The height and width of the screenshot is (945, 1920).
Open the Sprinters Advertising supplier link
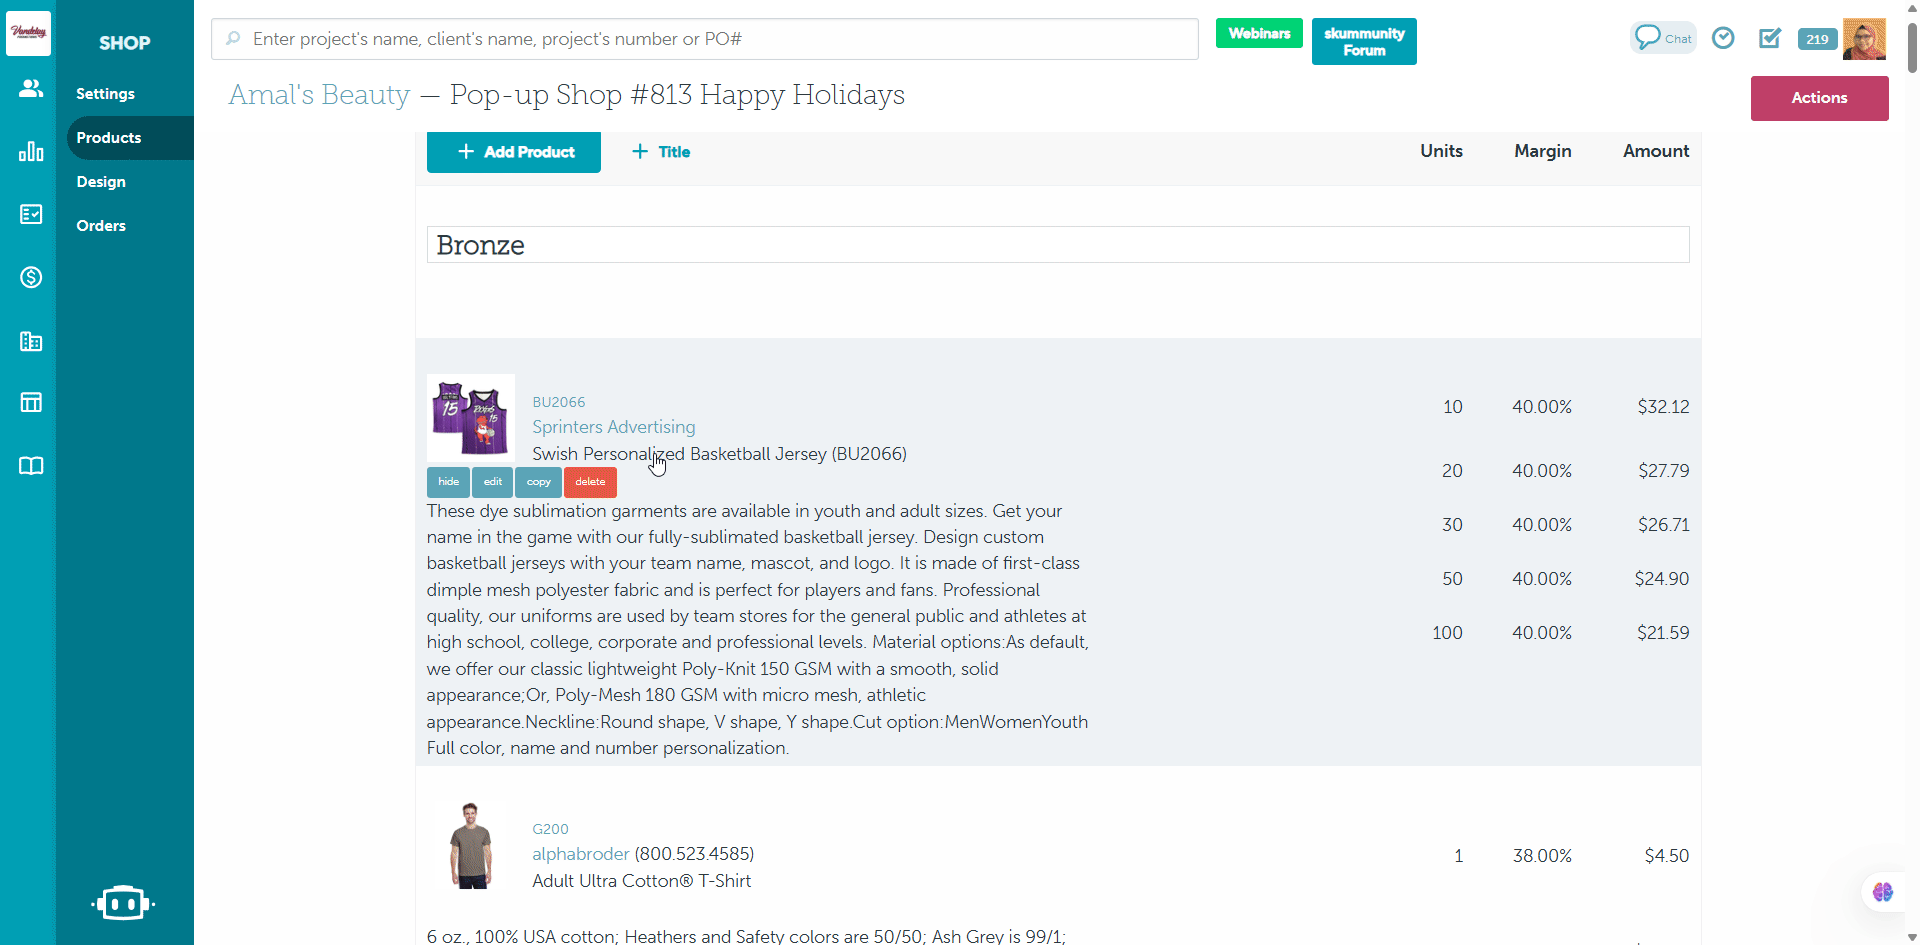coord(613,427)
